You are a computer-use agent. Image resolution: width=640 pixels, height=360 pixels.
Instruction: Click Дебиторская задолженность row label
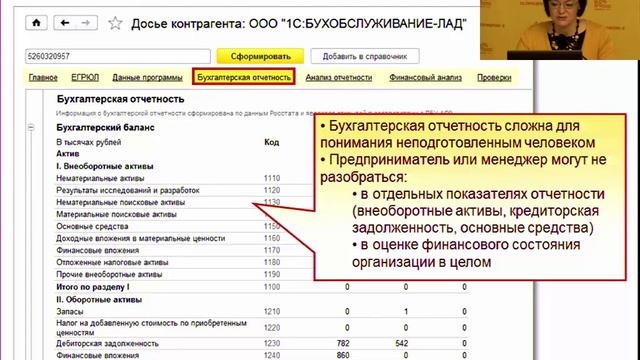[x=107, y=344]
